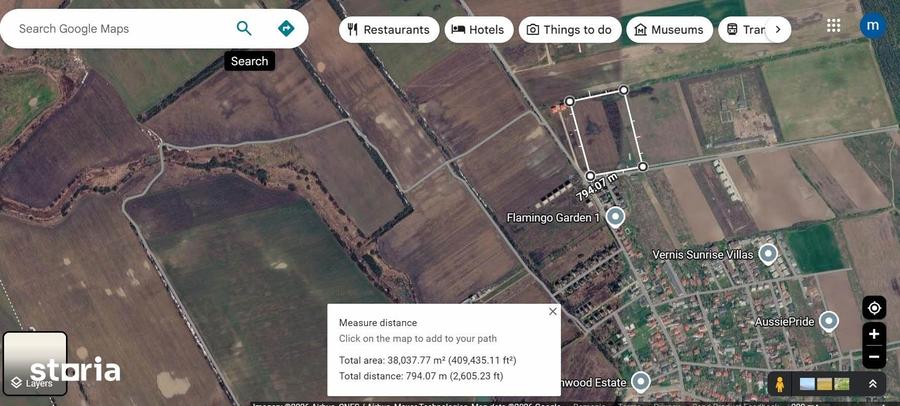
Task: Center map on your location
Action: pos(874,308)
